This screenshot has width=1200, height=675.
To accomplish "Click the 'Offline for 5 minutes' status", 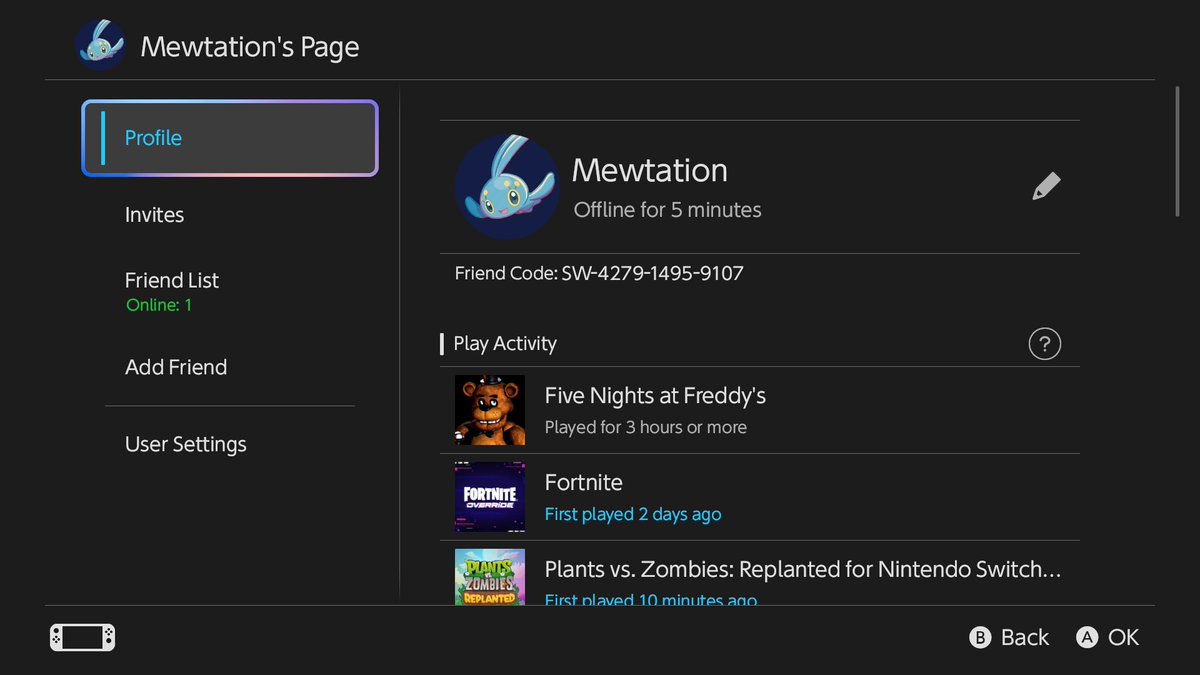I will coord(668,210).
